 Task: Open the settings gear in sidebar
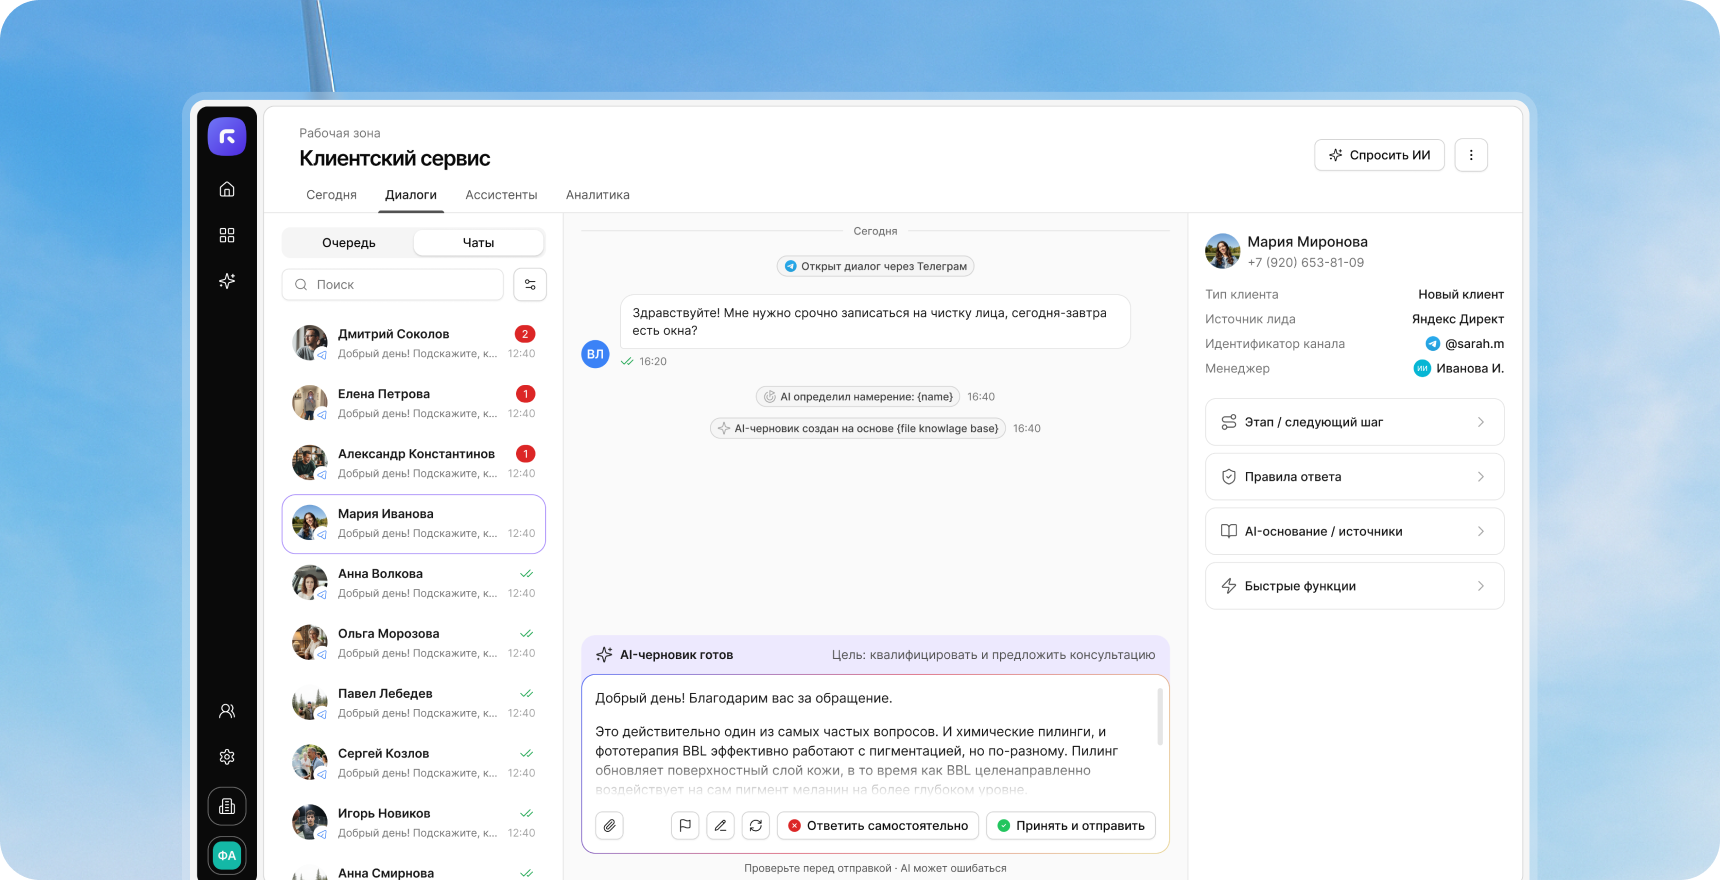coord(227,757)
